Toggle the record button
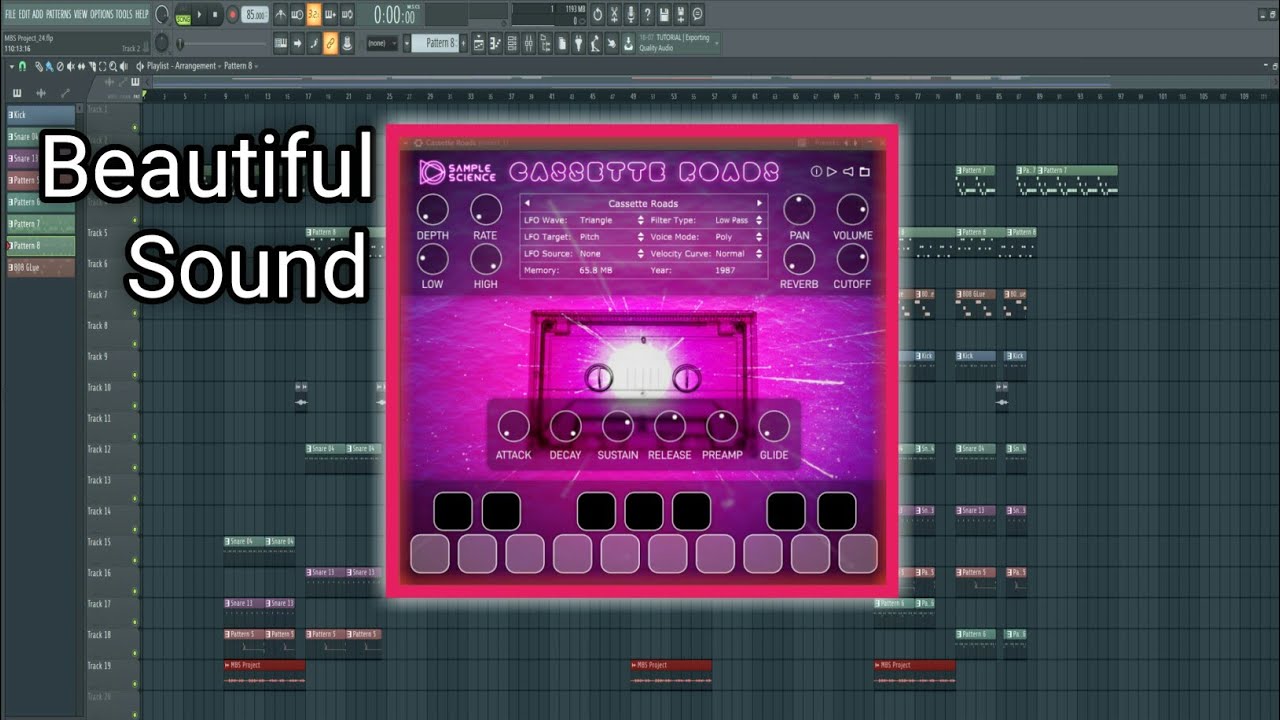The width and height of the screenshot is (1280, 720). 232,15
